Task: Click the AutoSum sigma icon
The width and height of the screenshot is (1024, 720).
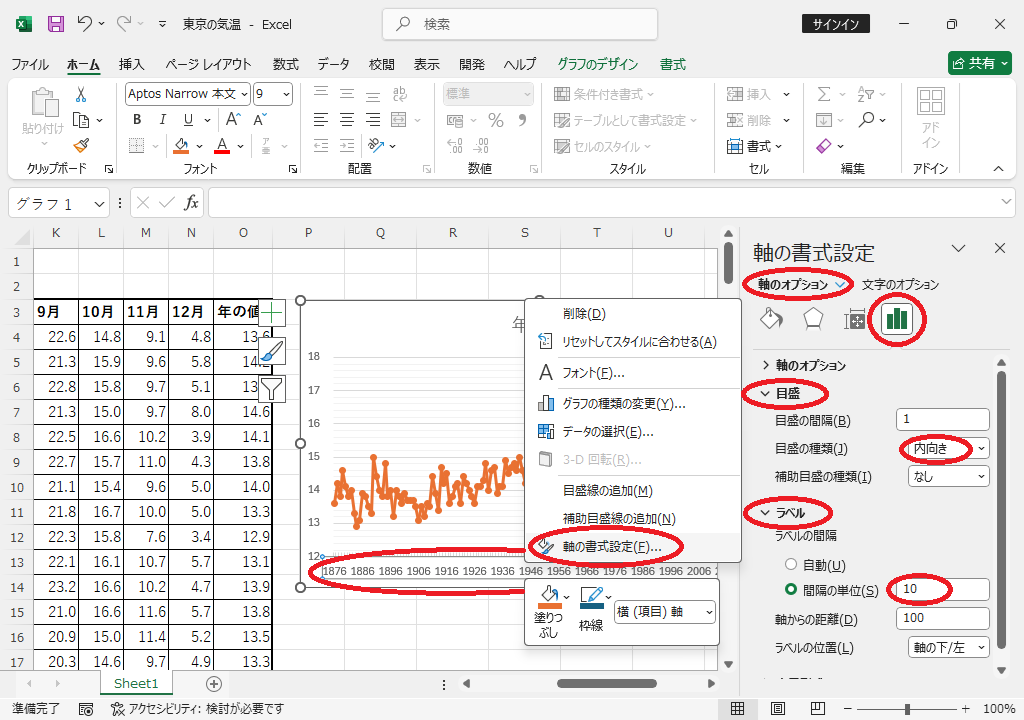Action: 824,95
